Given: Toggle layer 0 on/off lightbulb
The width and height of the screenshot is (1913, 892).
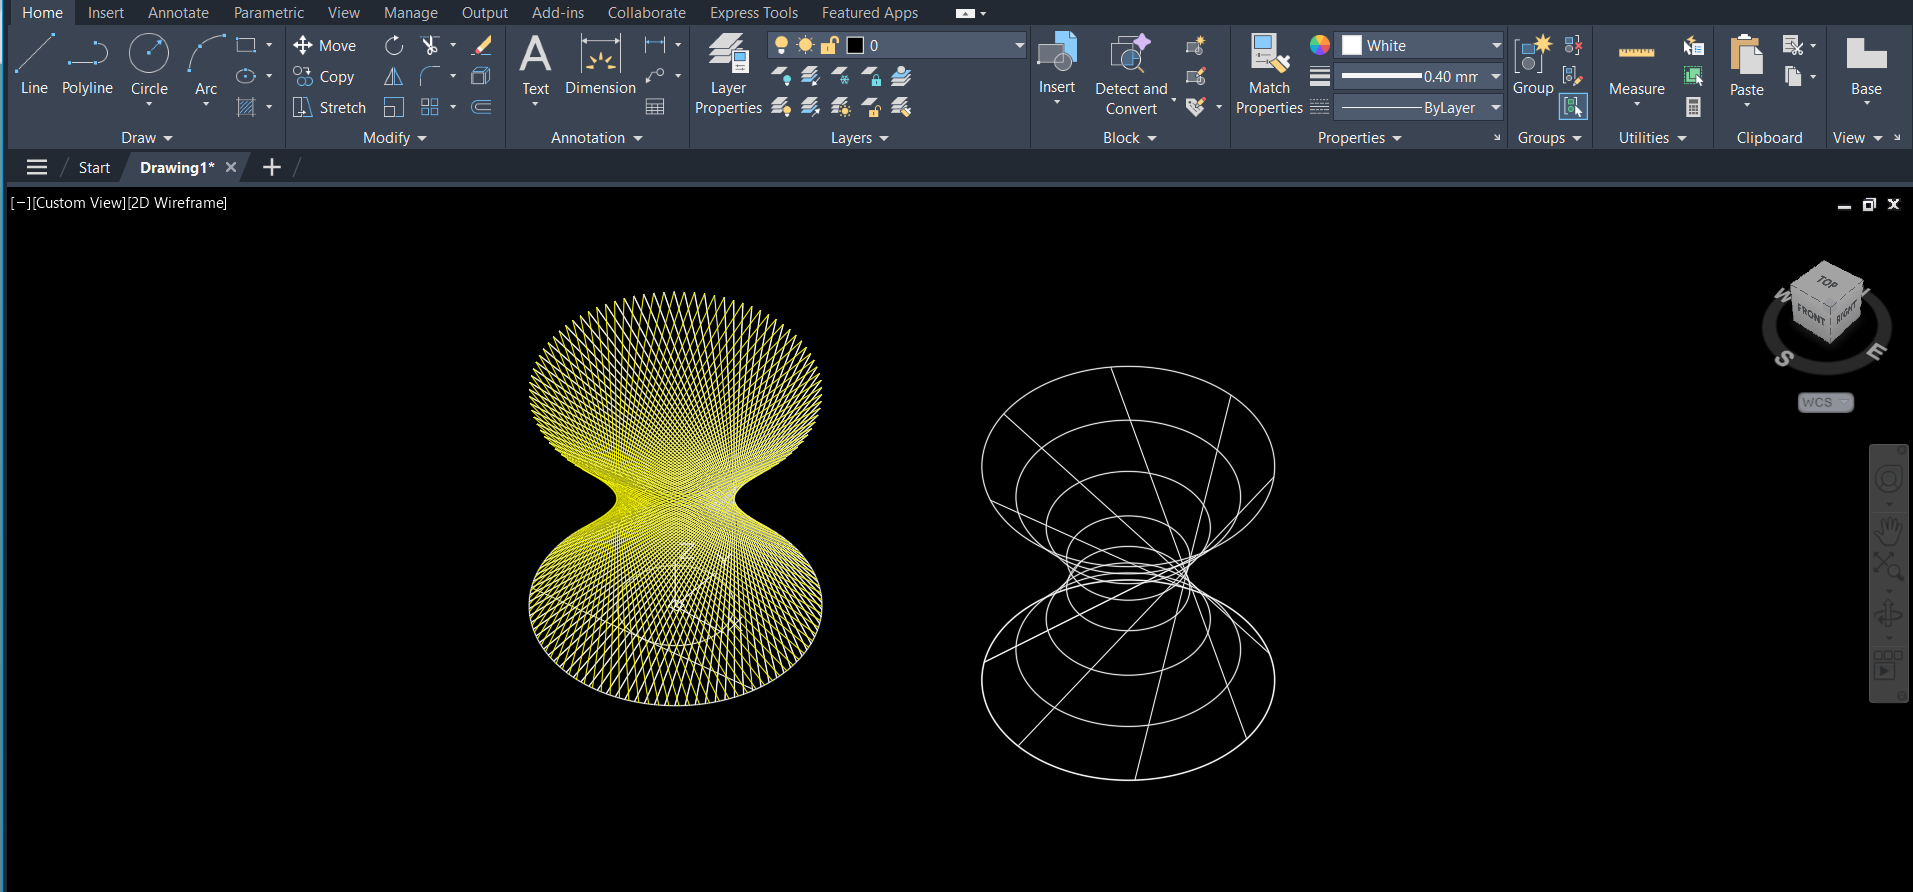Looking at the screenshot, I should click(x=781, y=46).
